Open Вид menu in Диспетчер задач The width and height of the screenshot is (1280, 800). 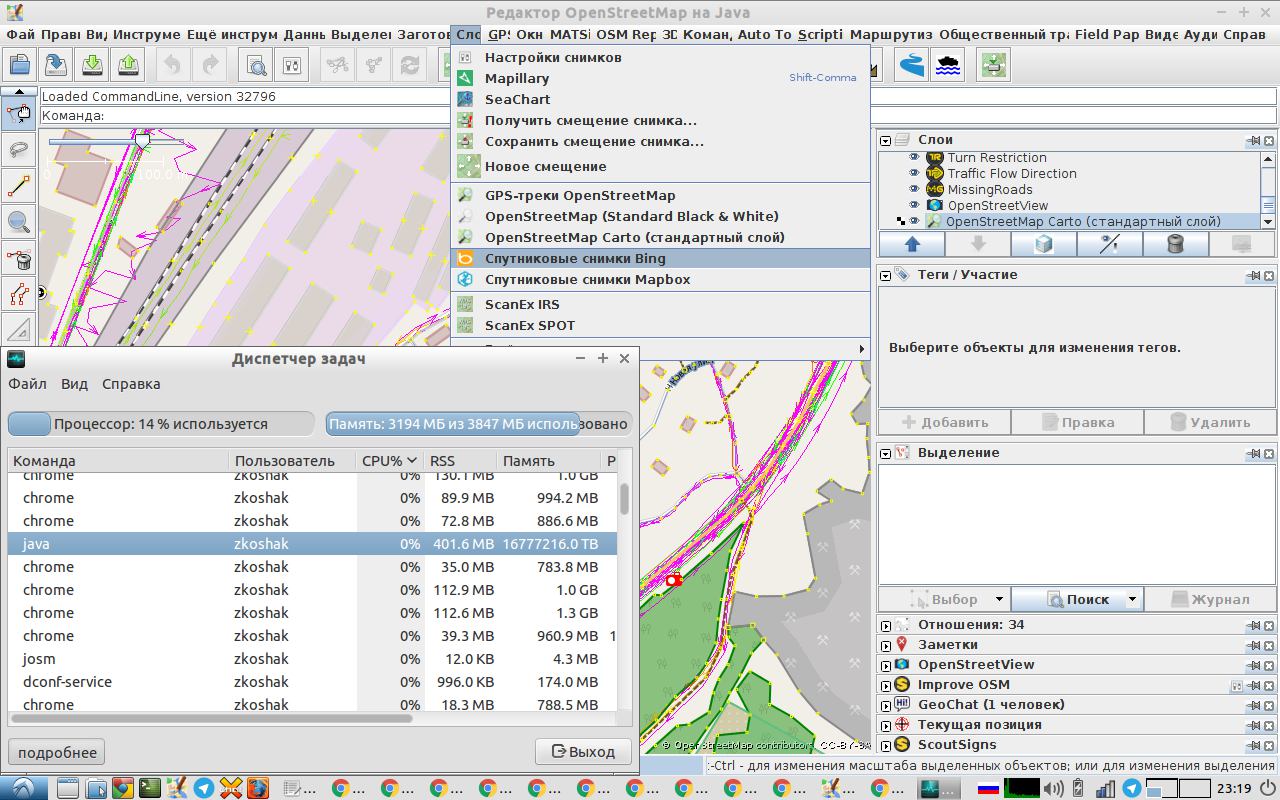74,384
